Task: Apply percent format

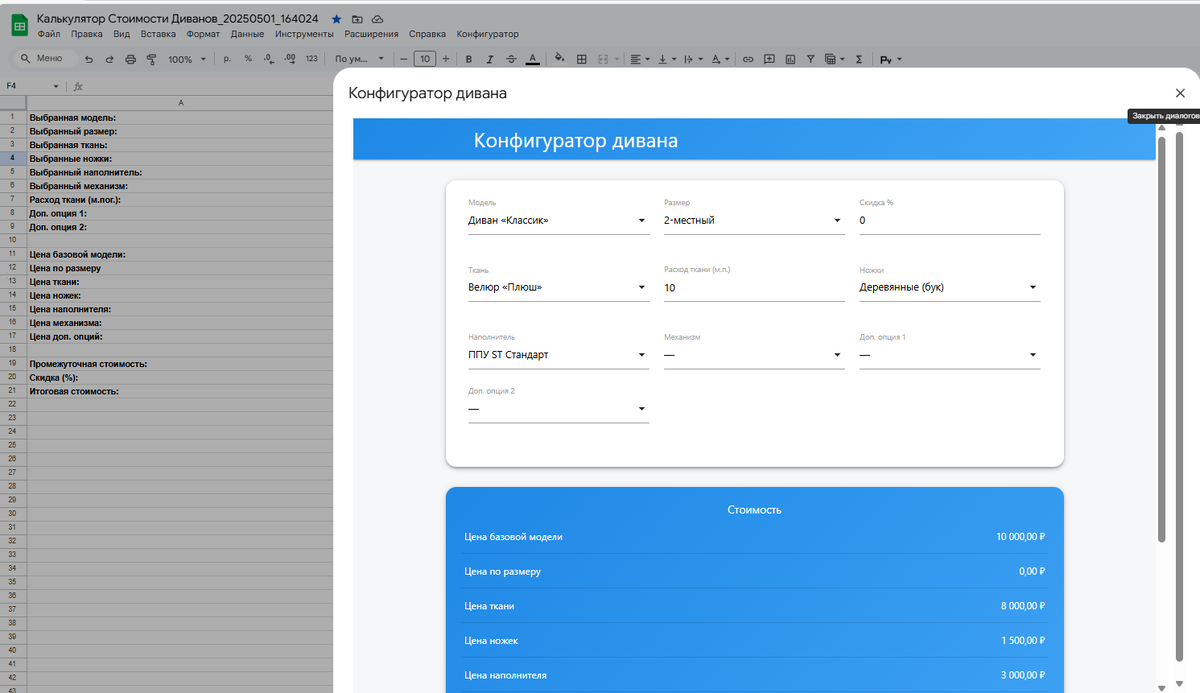Action: tap(248, 59)
